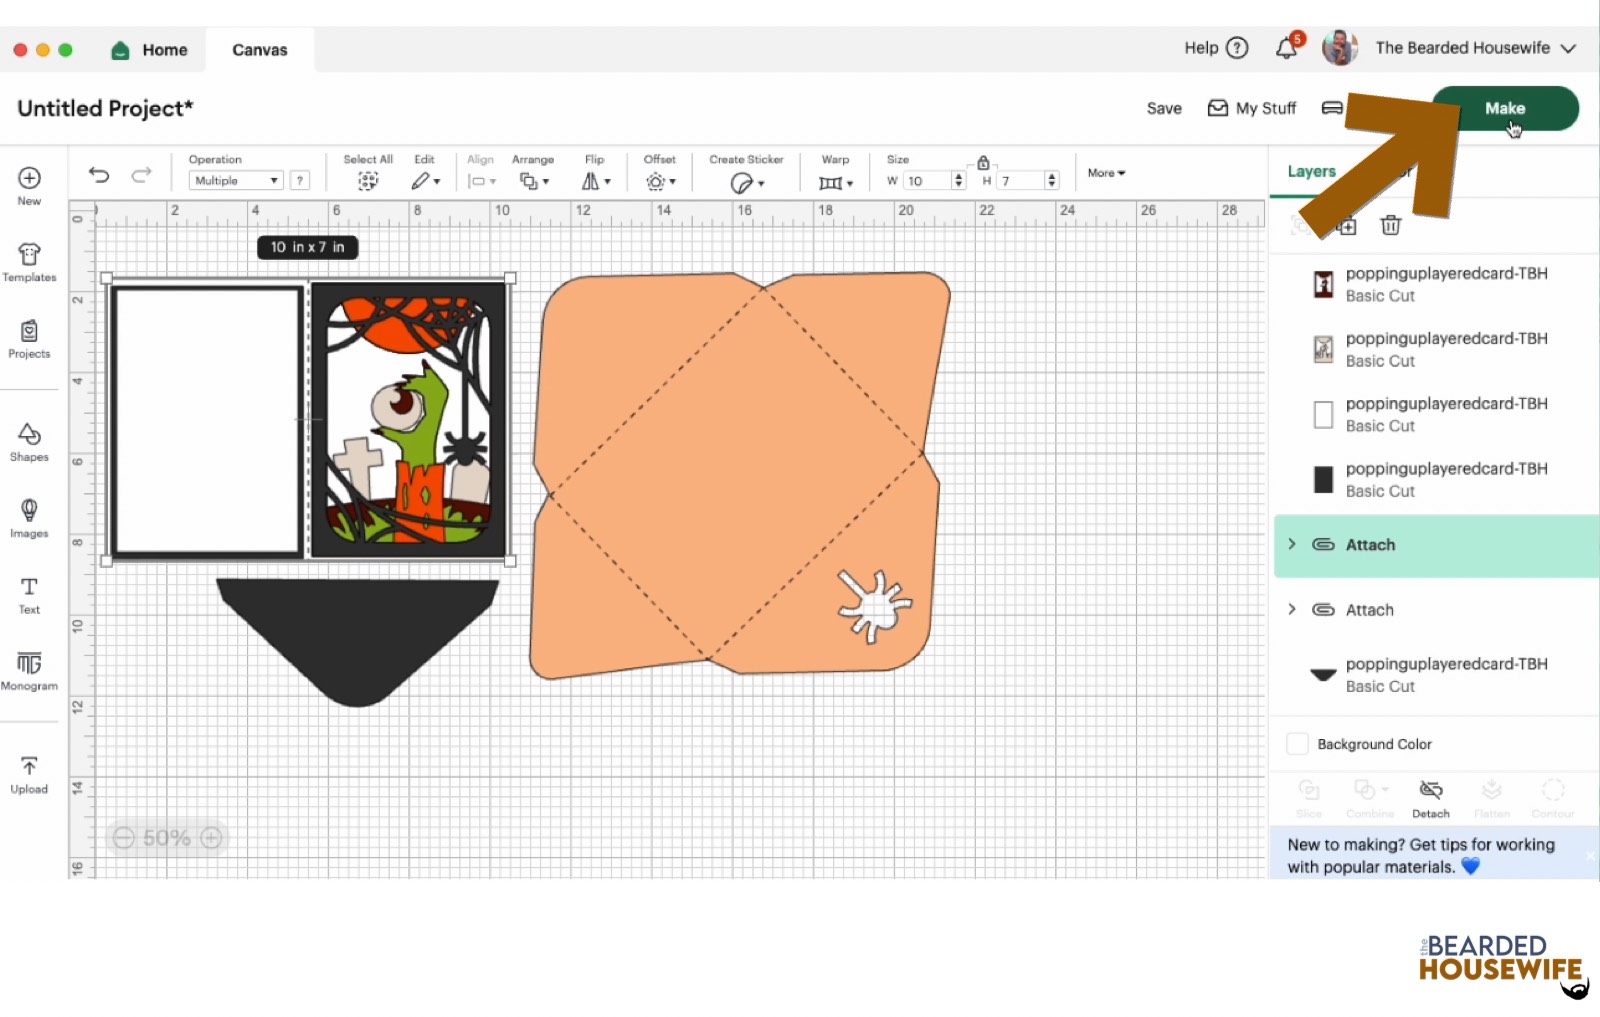The image size is (1600, 1017).
Task: Click the width input field
Action: click(x=927, y=181)
